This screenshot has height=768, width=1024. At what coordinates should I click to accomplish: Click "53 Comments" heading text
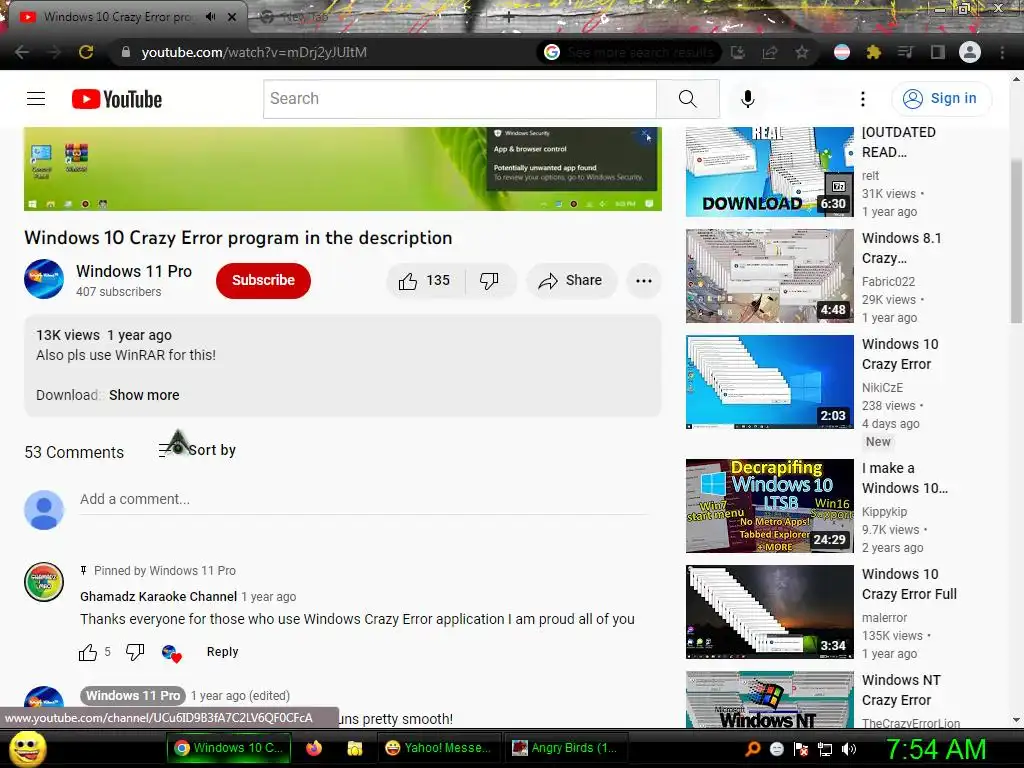pyautogui.click(x=74, y=452)
